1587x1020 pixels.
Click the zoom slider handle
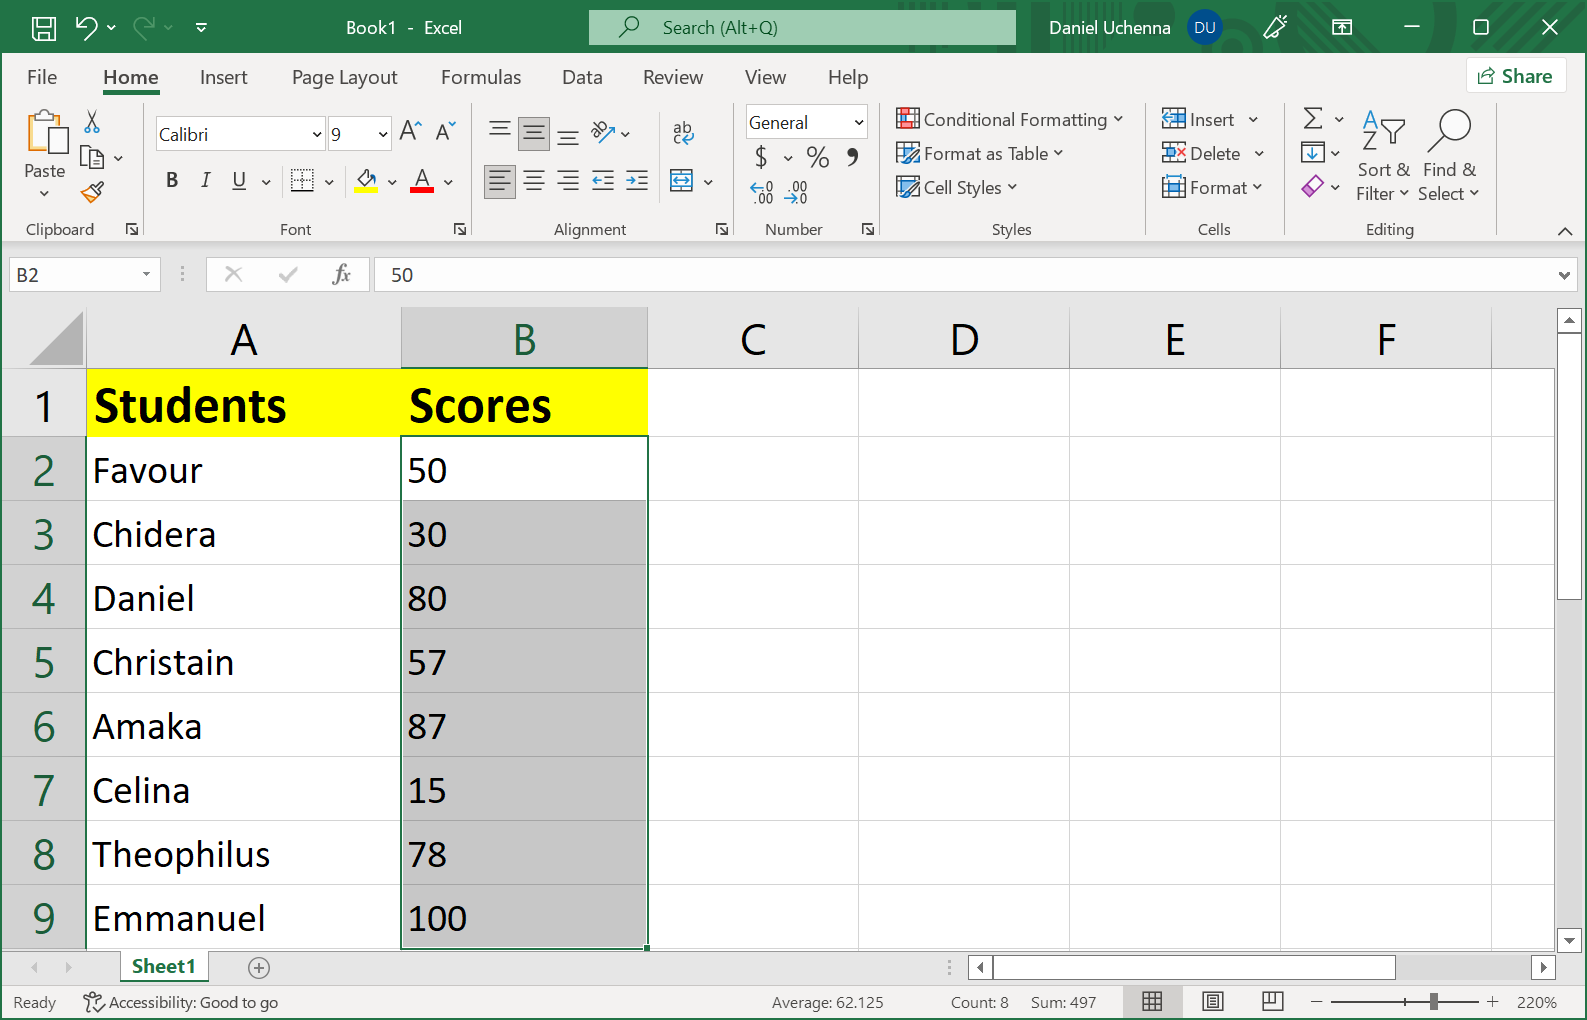(x=1434, y=1001)
